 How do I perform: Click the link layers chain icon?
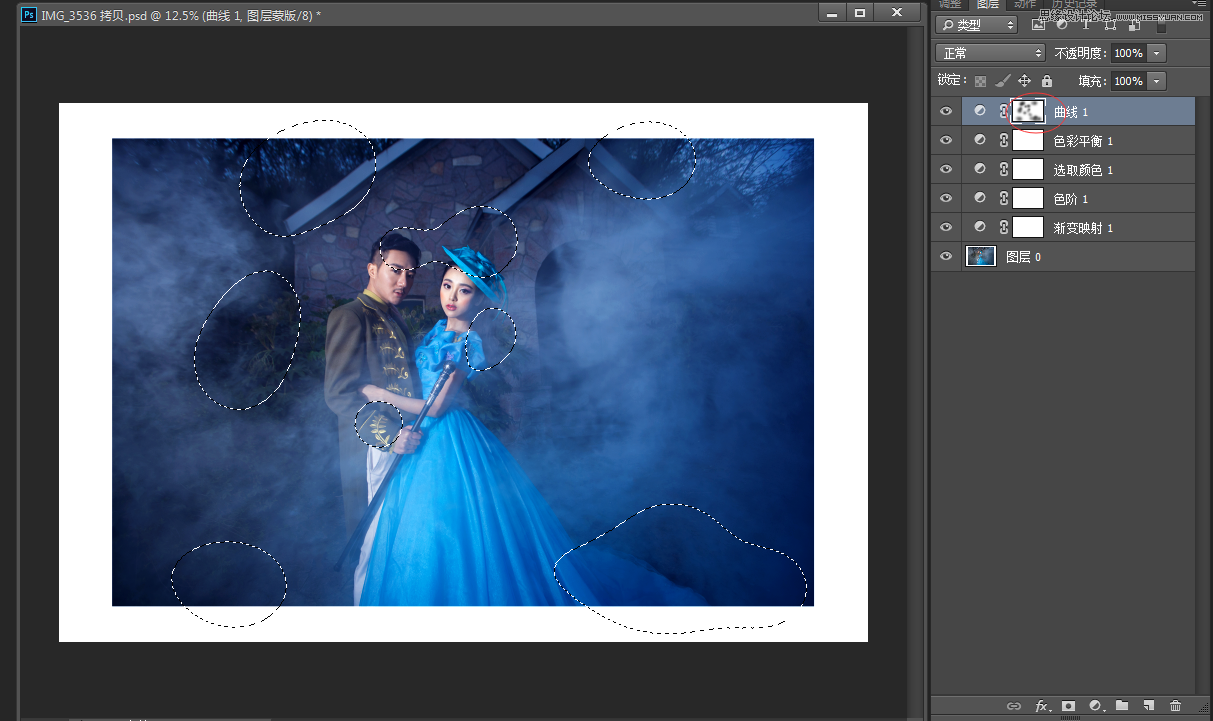pyautogui.click(x=1014, y=706)
